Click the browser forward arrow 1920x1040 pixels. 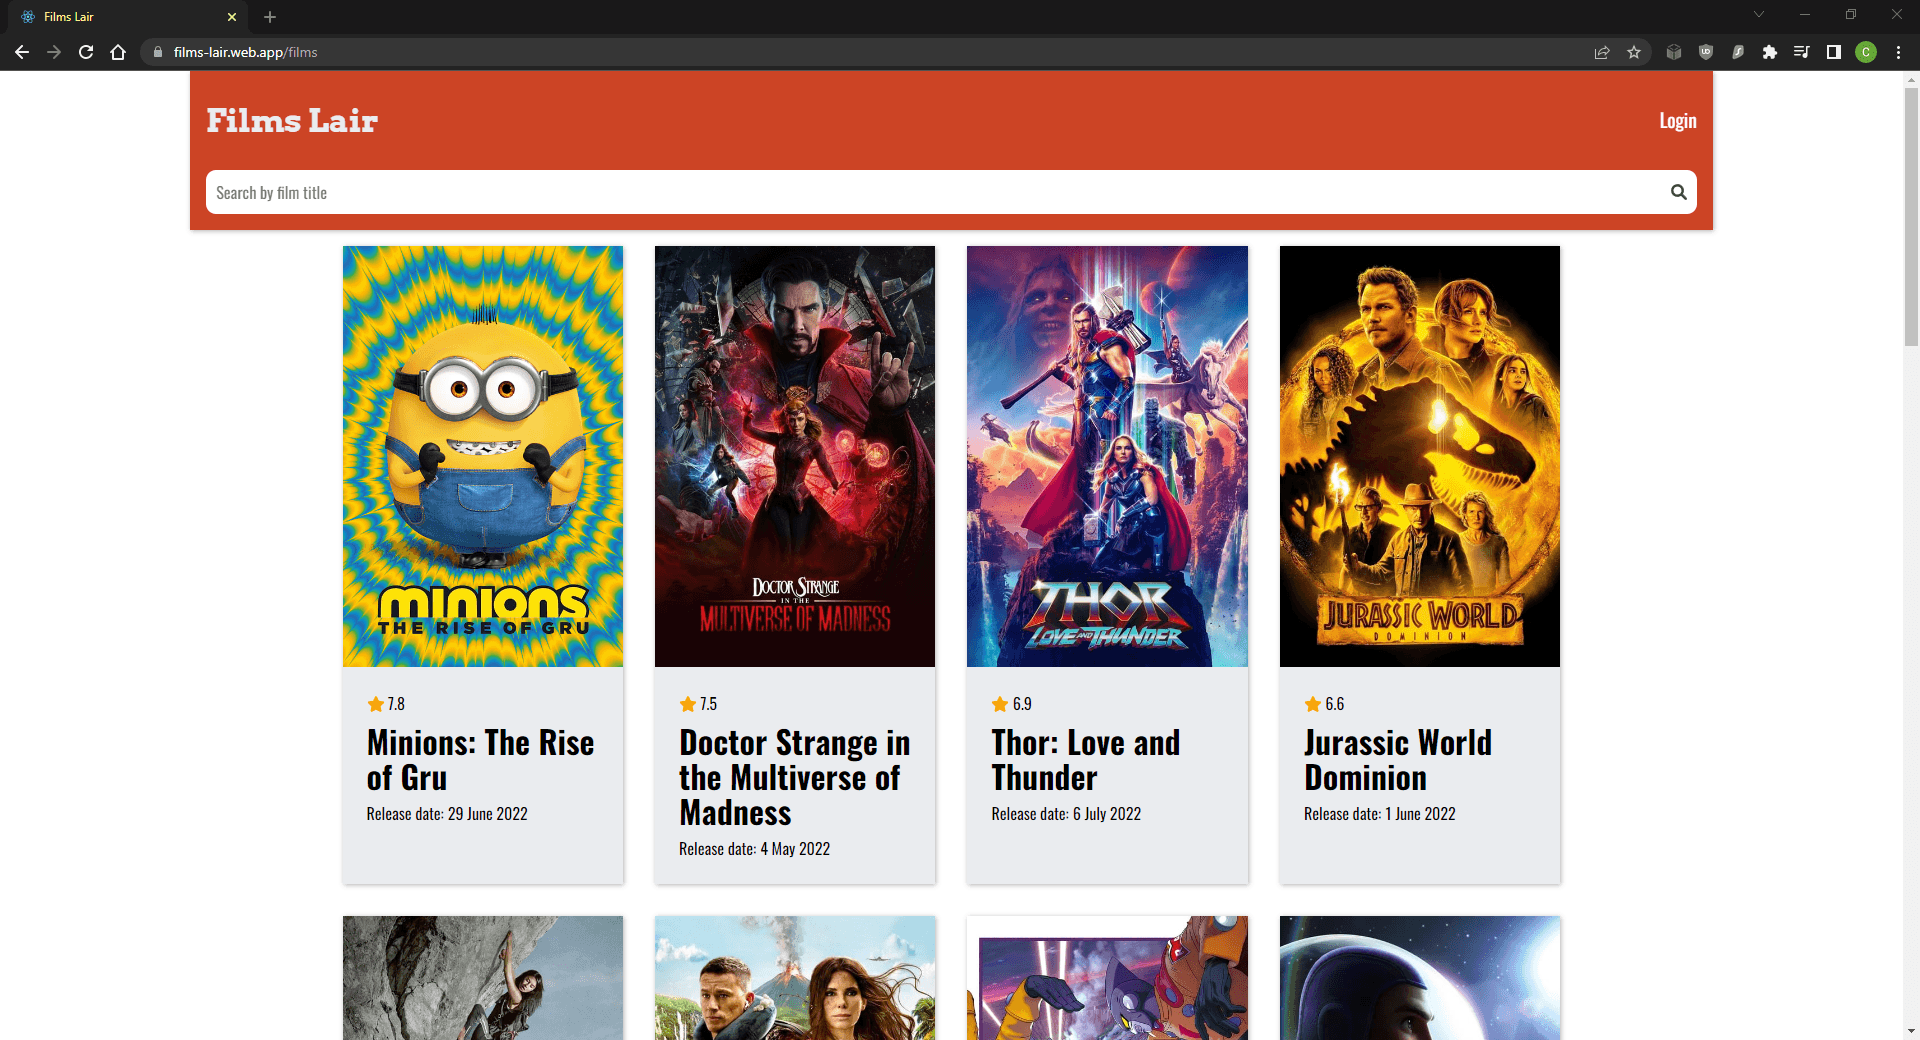(x=54, y=52)
